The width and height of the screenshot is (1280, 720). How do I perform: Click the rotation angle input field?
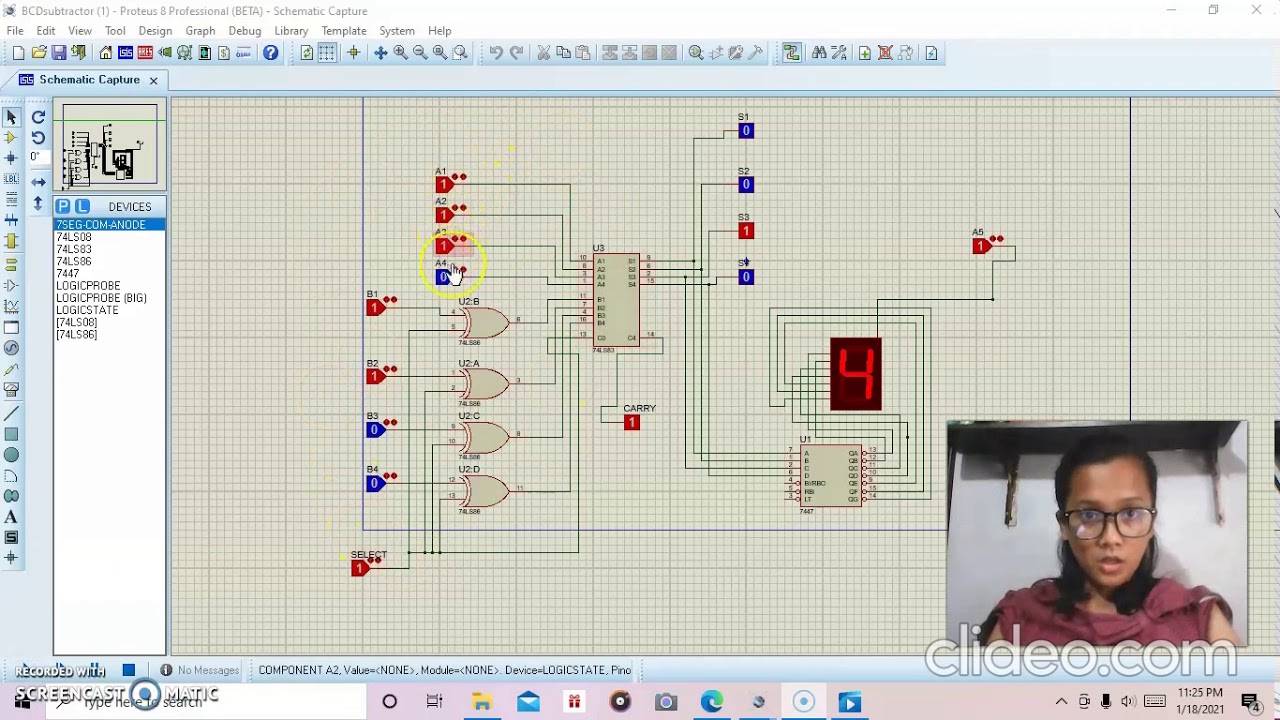click(x=38, y=158)
